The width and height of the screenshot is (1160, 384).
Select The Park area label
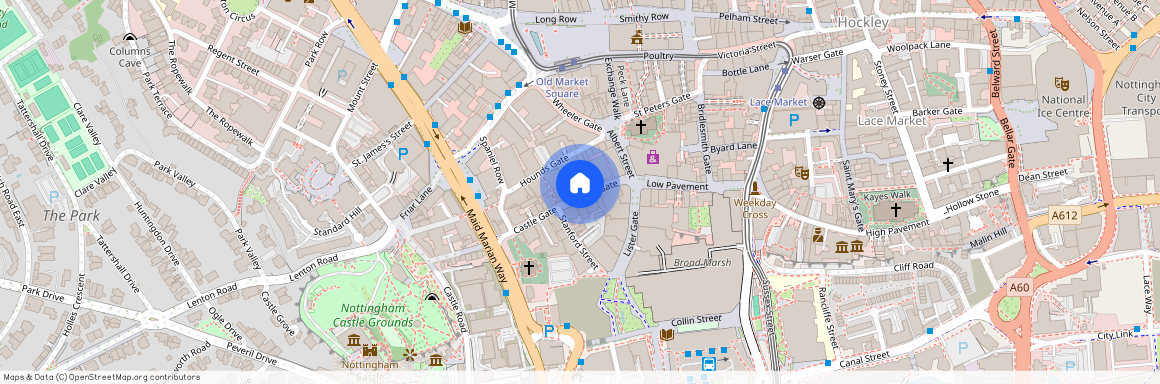coord(71,216)
